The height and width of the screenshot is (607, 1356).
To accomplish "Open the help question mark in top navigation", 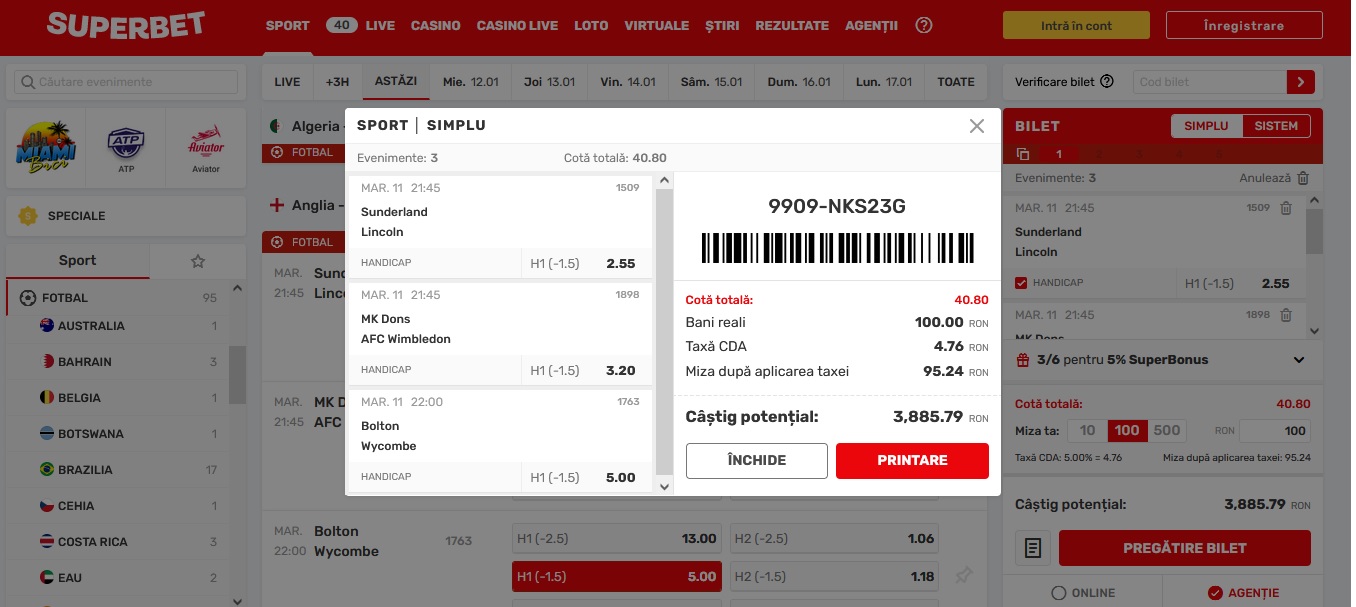I will coord(924,26).
